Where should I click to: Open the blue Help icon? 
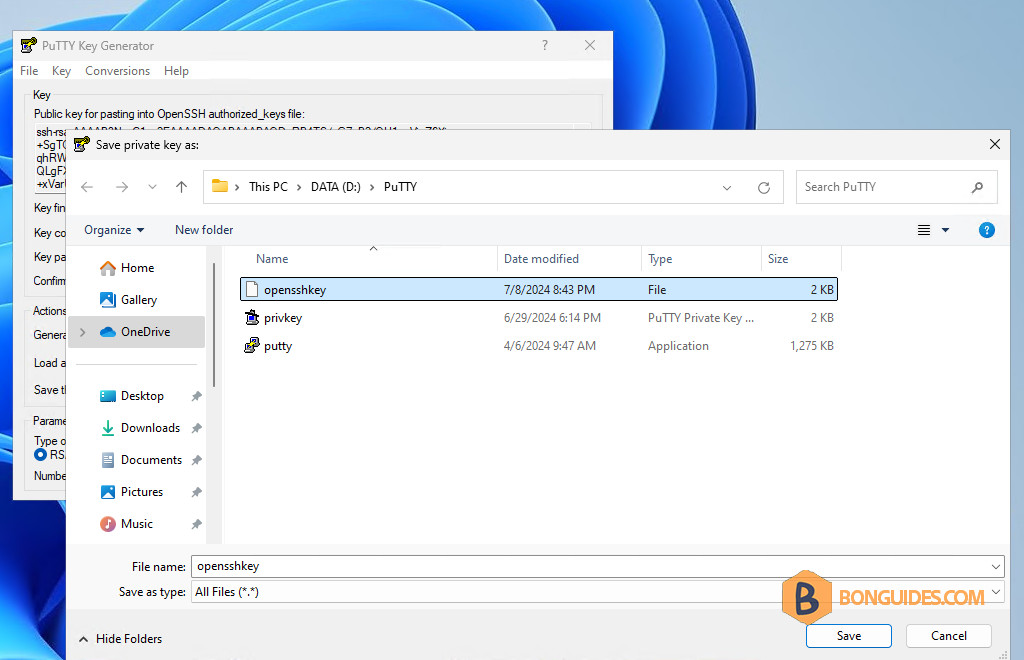(x=986, y=230)
